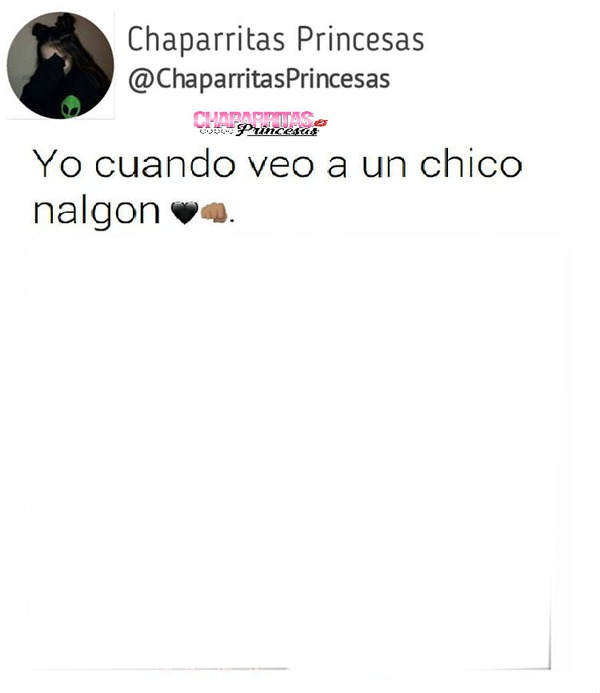The image size is (600, 693).
Task: Open the @ChaparritasPrincesas handle link
Action: click(x=259, y=80)
